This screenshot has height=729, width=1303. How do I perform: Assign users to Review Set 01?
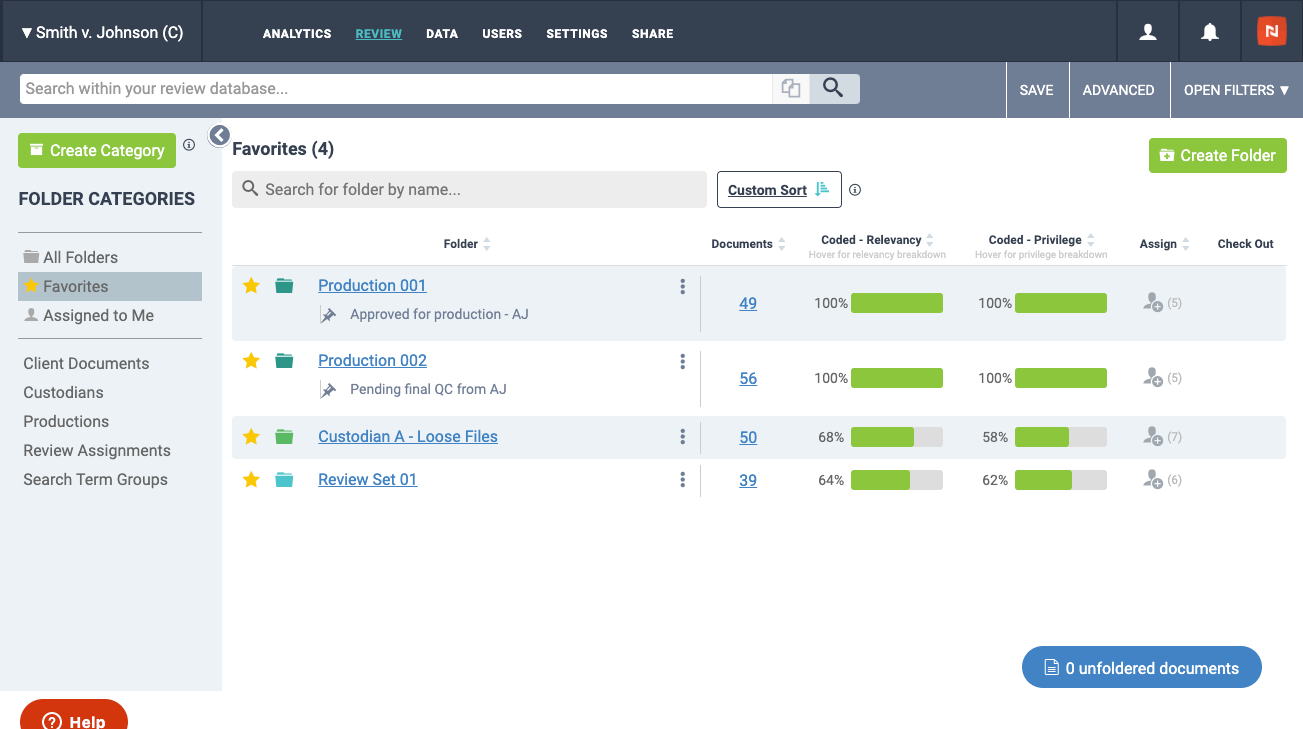[x=1153, y=480]
